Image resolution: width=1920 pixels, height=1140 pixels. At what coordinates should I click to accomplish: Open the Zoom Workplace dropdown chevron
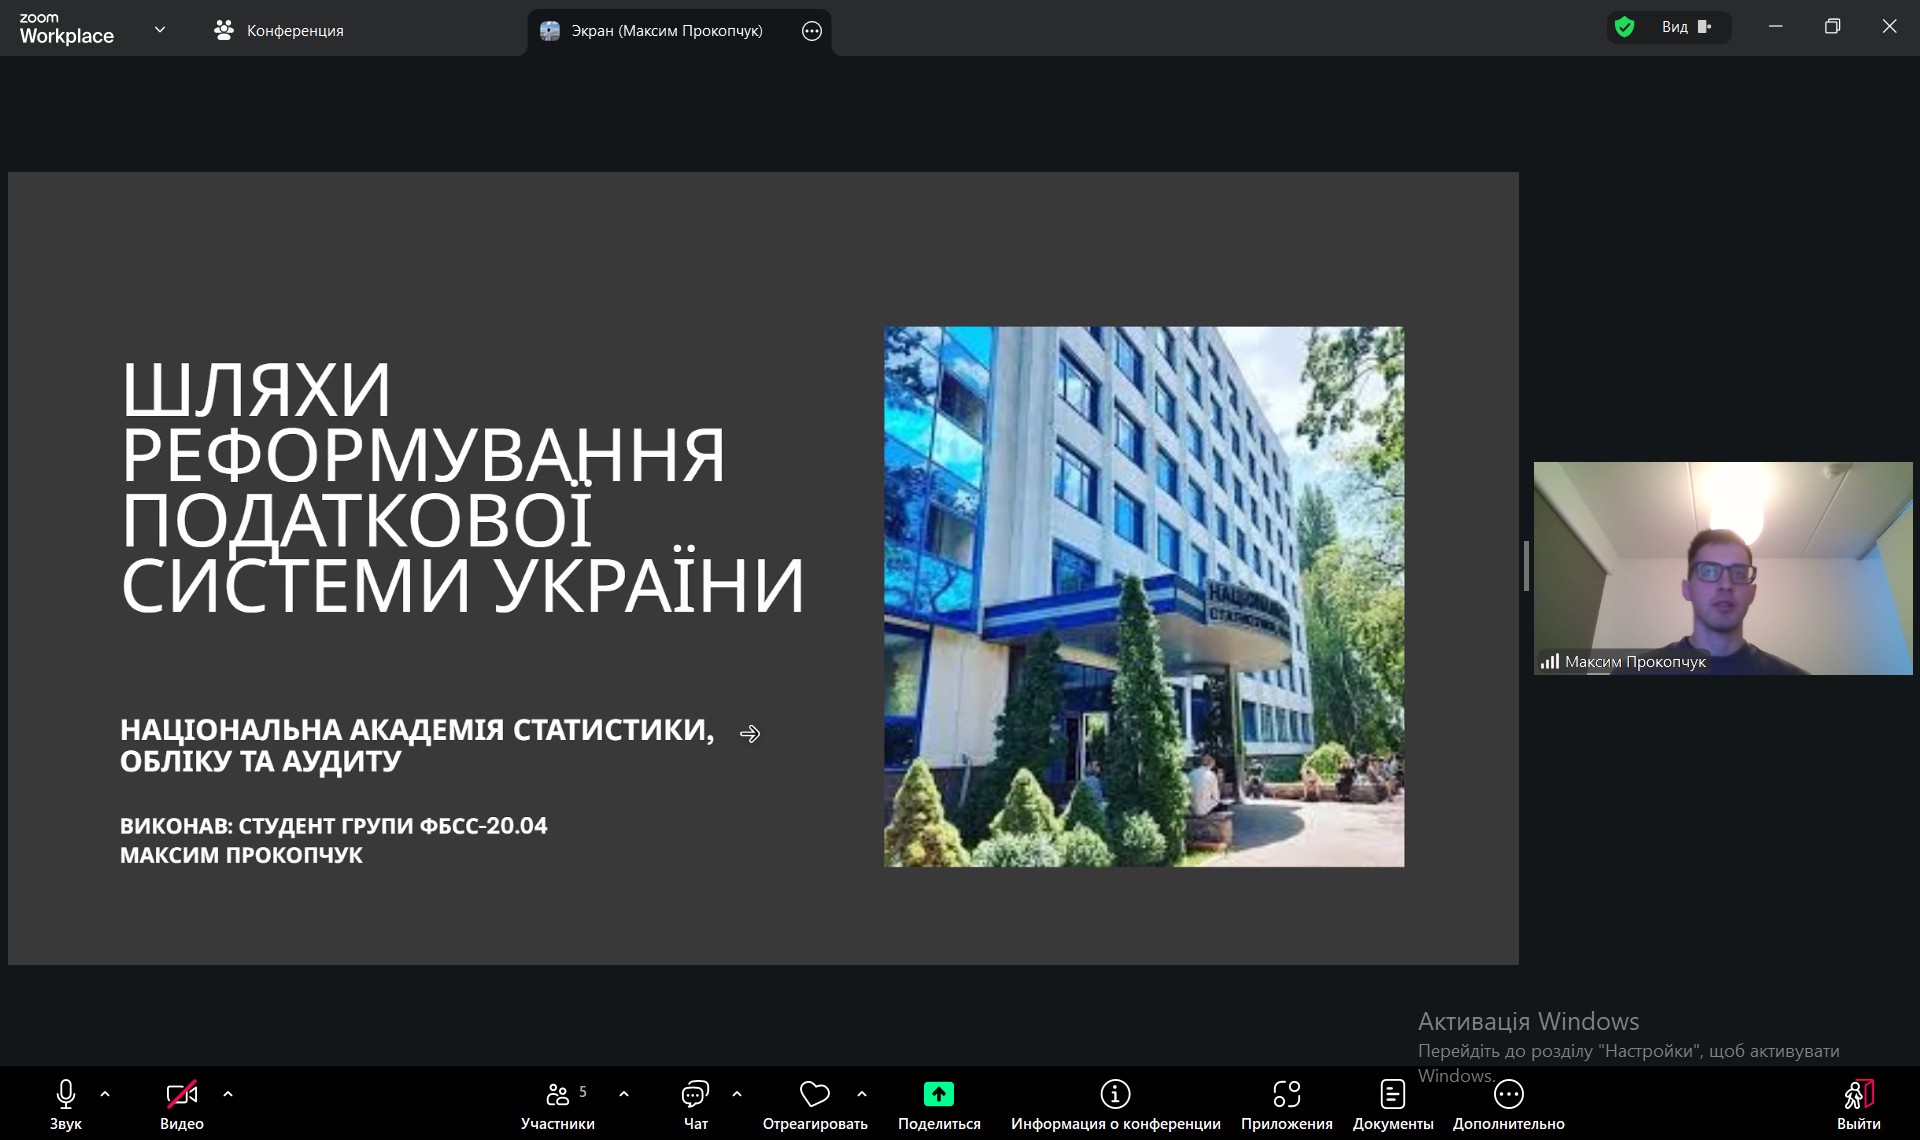(160, 30)
